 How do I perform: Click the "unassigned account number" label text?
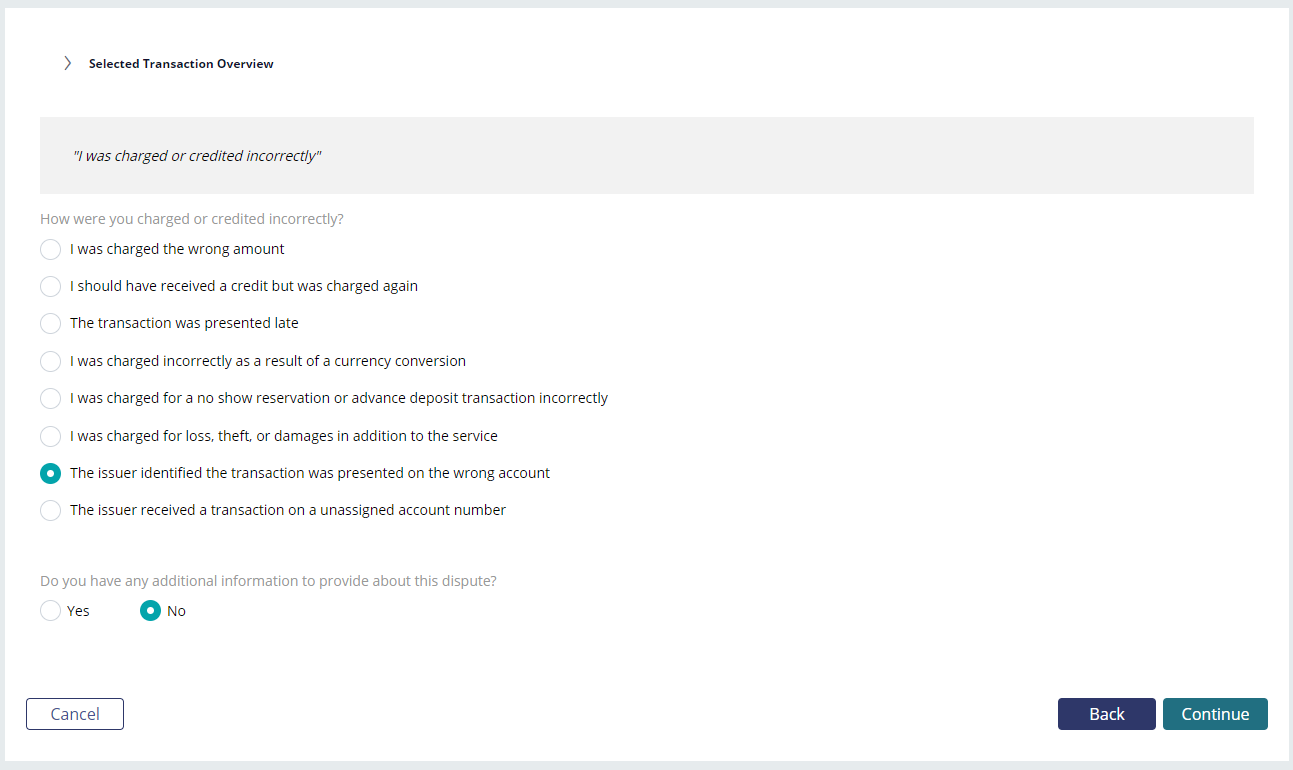pos(288,510)
